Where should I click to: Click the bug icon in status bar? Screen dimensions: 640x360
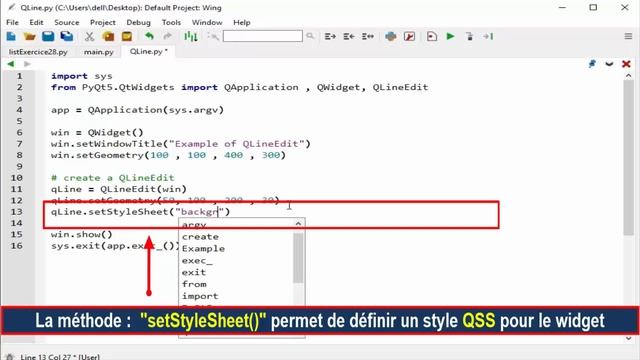(x=10, y=357)
